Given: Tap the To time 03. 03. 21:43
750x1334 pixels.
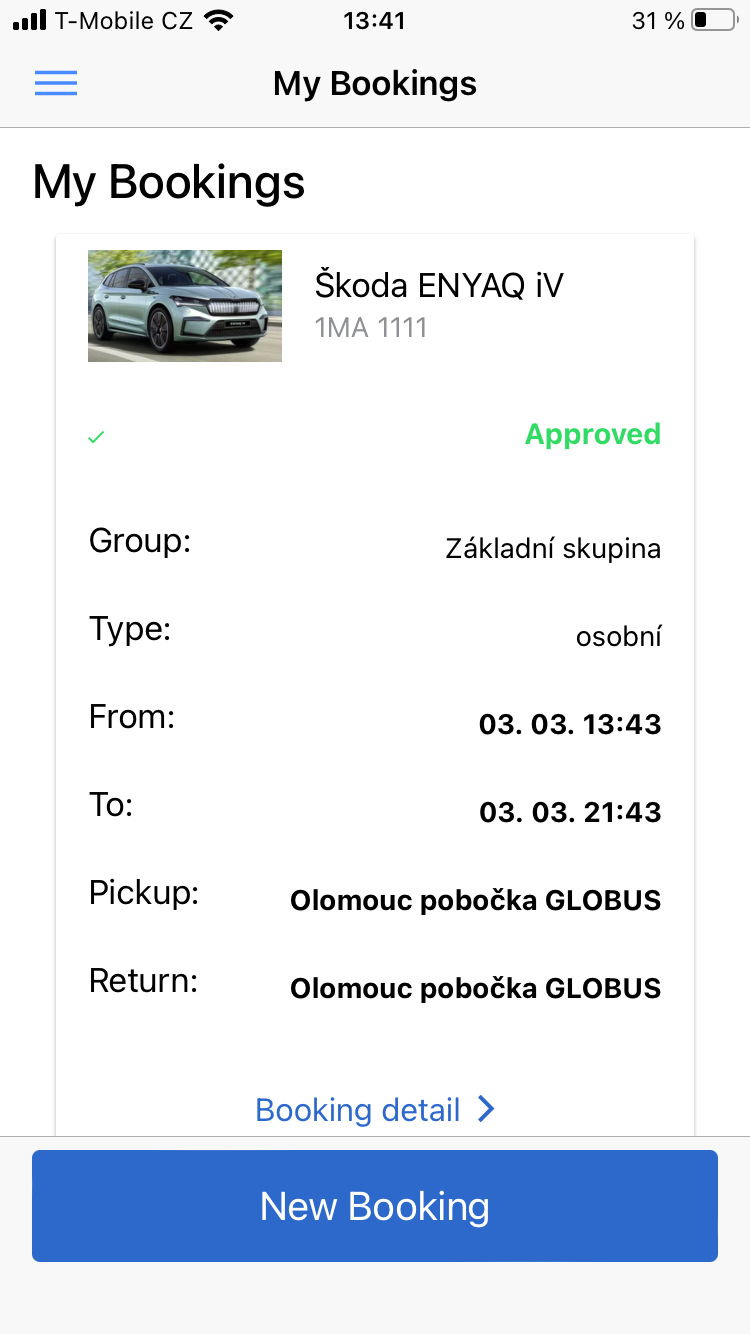Looking at the screenshot, I should click(x=570, y=812).
